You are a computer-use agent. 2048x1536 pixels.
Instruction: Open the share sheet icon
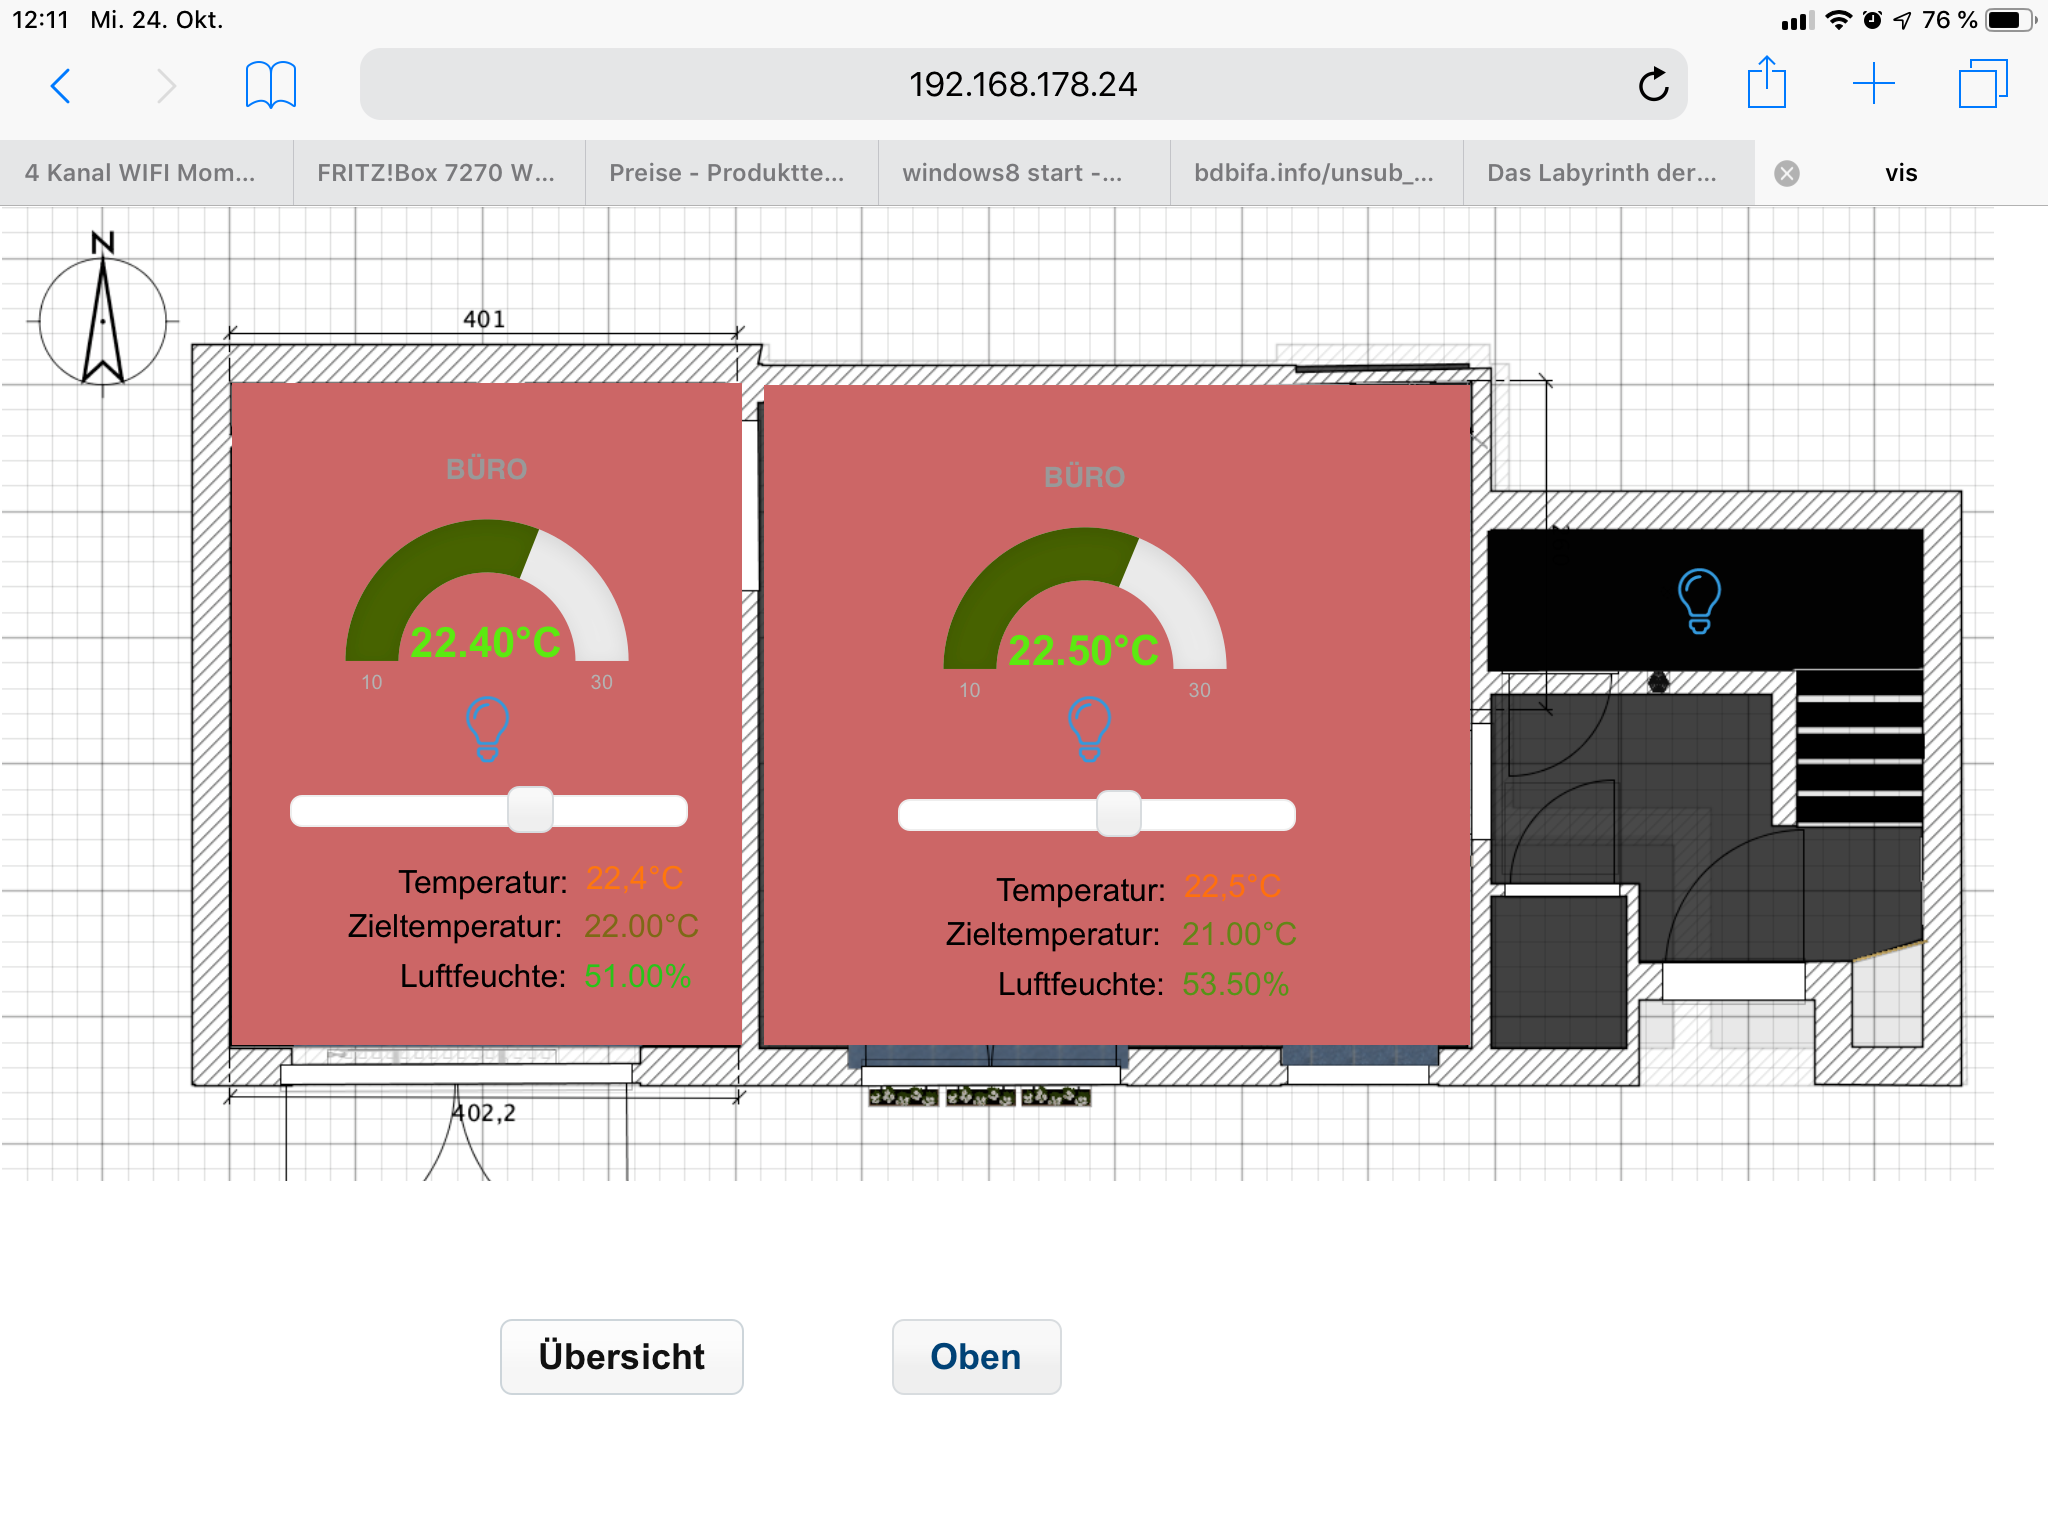click(x=1766, y=83)
